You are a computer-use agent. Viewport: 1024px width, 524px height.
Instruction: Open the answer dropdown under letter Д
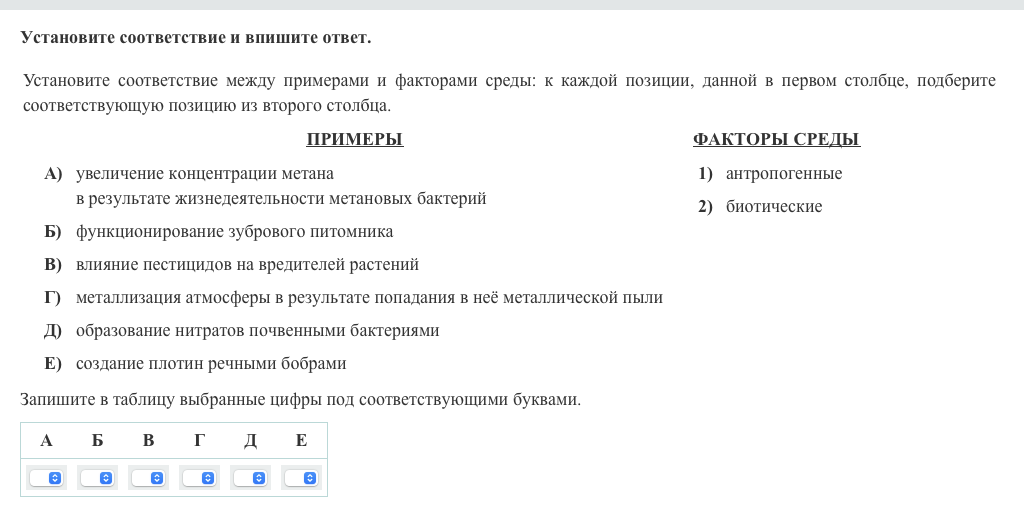coord(250,478)
